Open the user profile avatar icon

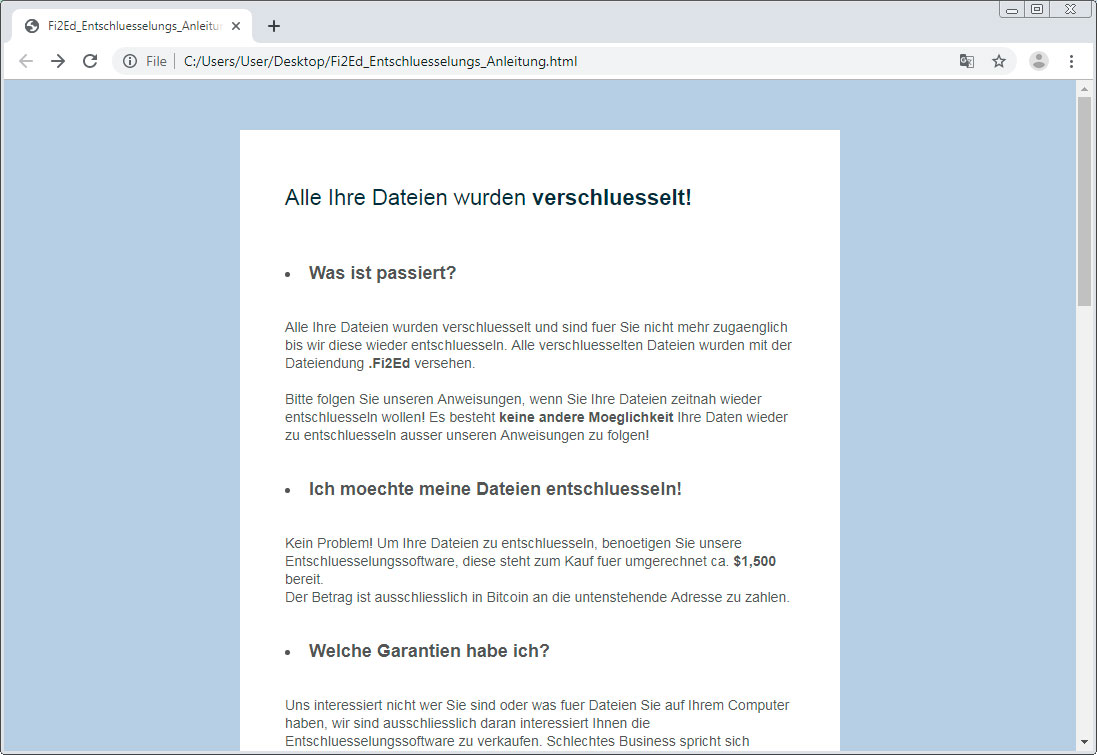1039,62
